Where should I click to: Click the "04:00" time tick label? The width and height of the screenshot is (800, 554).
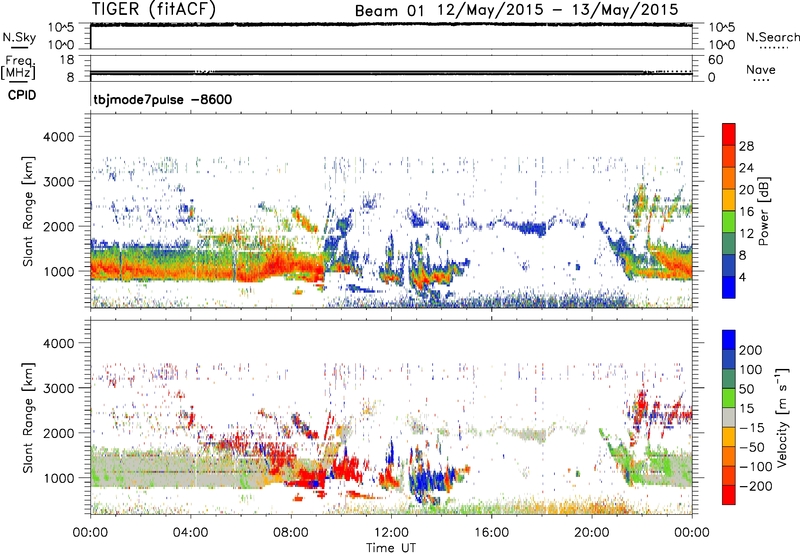[190, 533]
